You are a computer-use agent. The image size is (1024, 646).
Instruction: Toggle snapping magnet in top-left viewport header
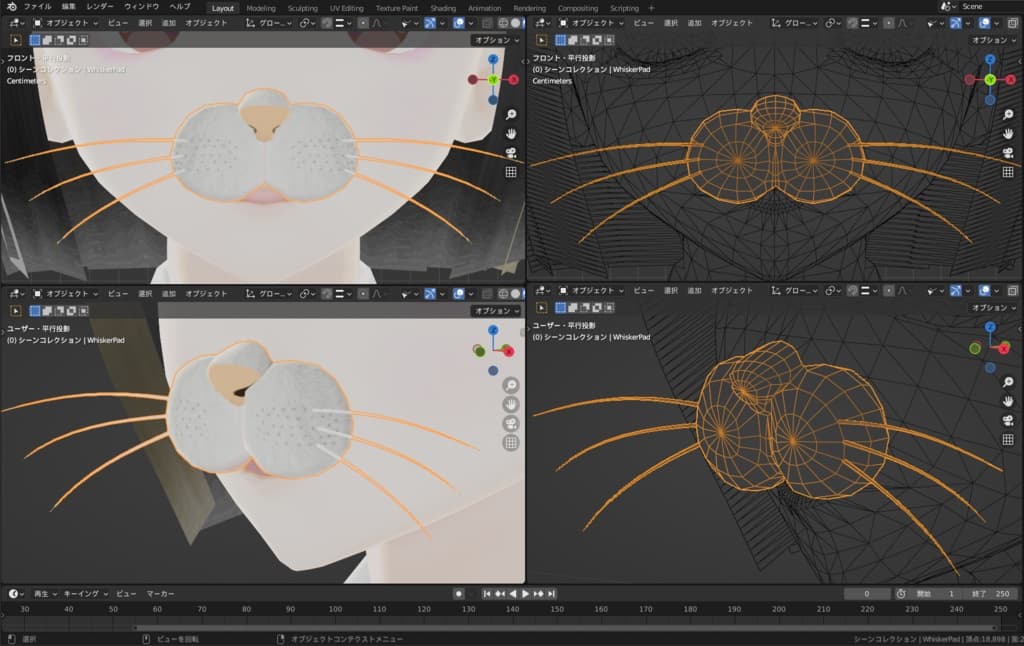(327, 22)
